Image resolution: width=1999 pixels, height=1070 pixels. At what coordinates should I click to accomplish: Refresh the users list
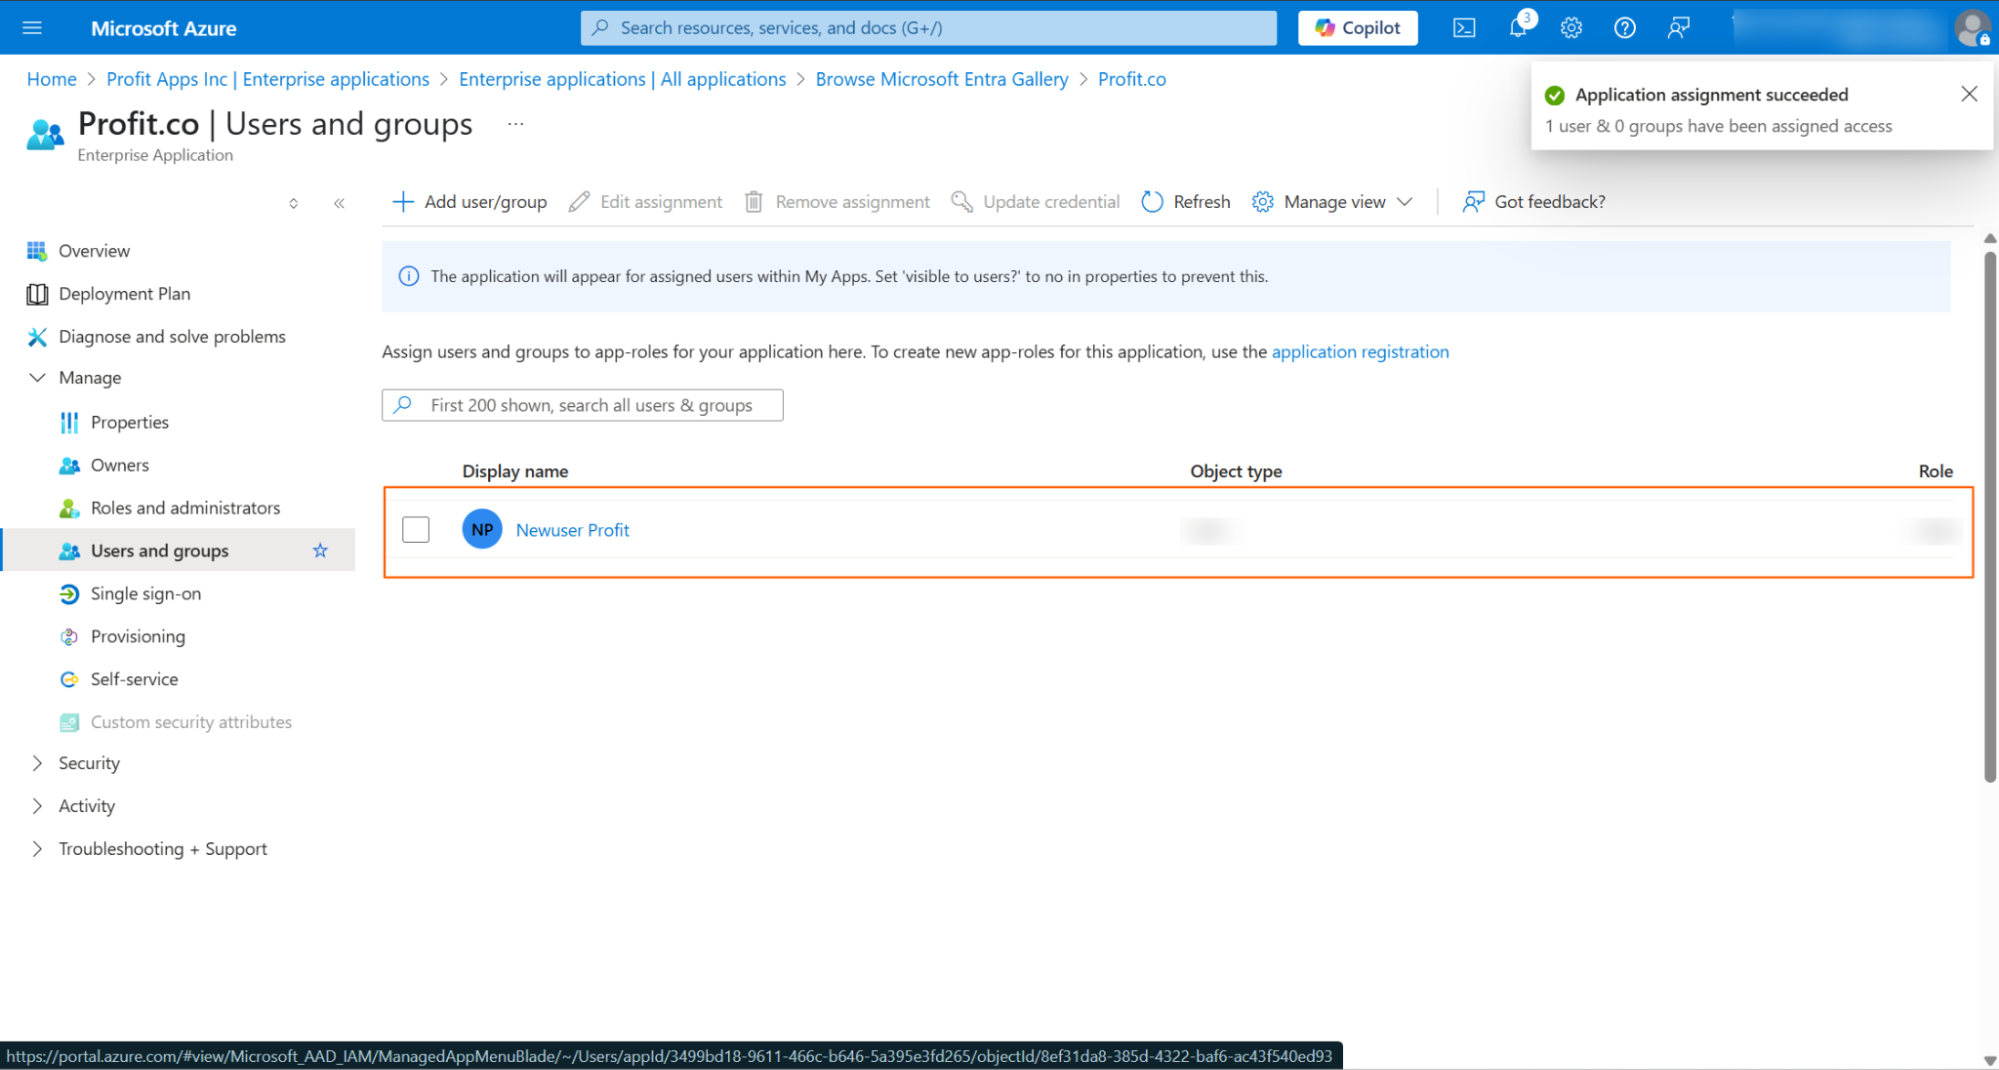(1186, 202)
